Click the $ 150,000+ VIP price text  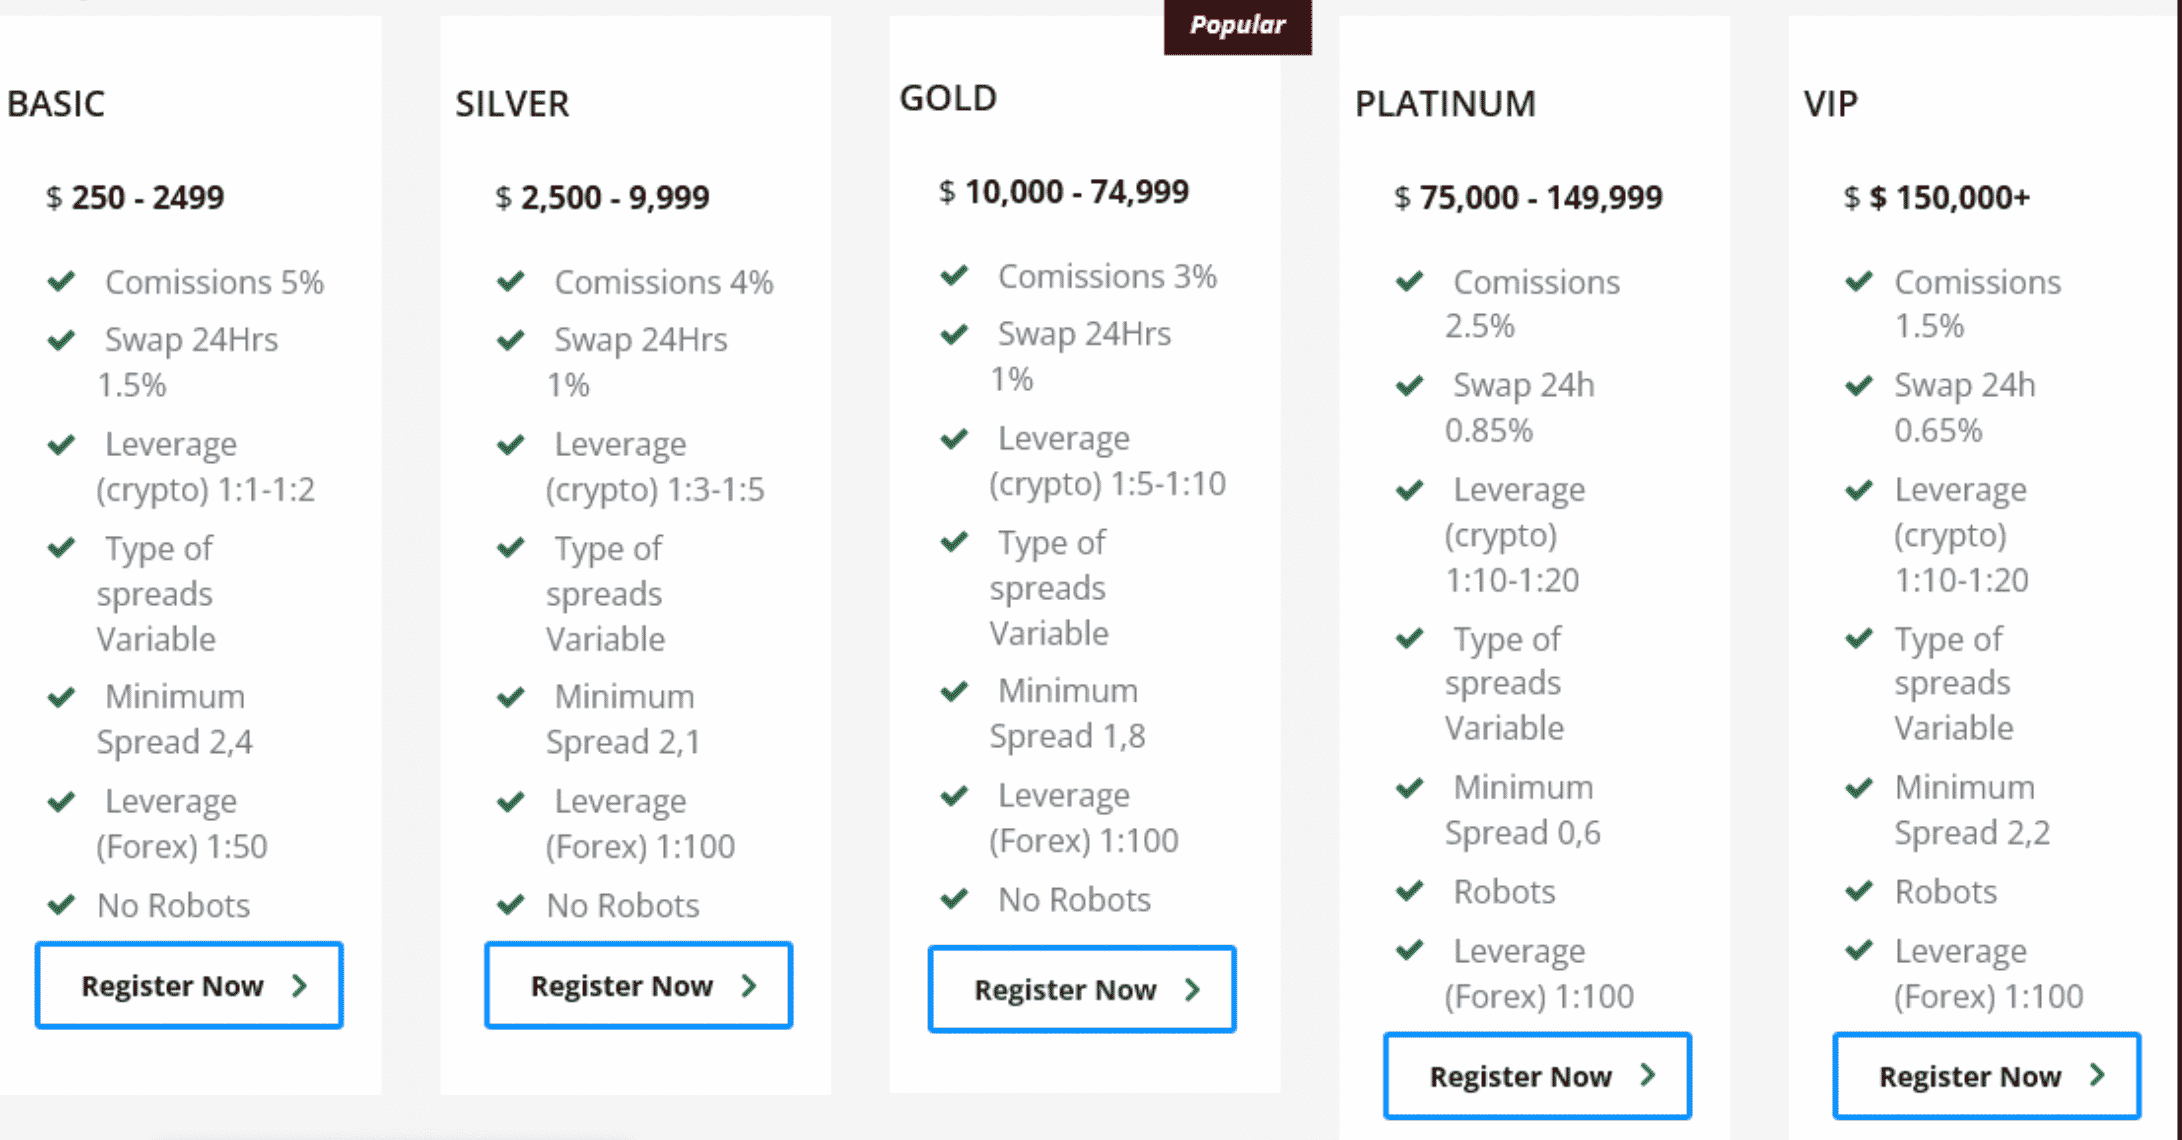1937,197
